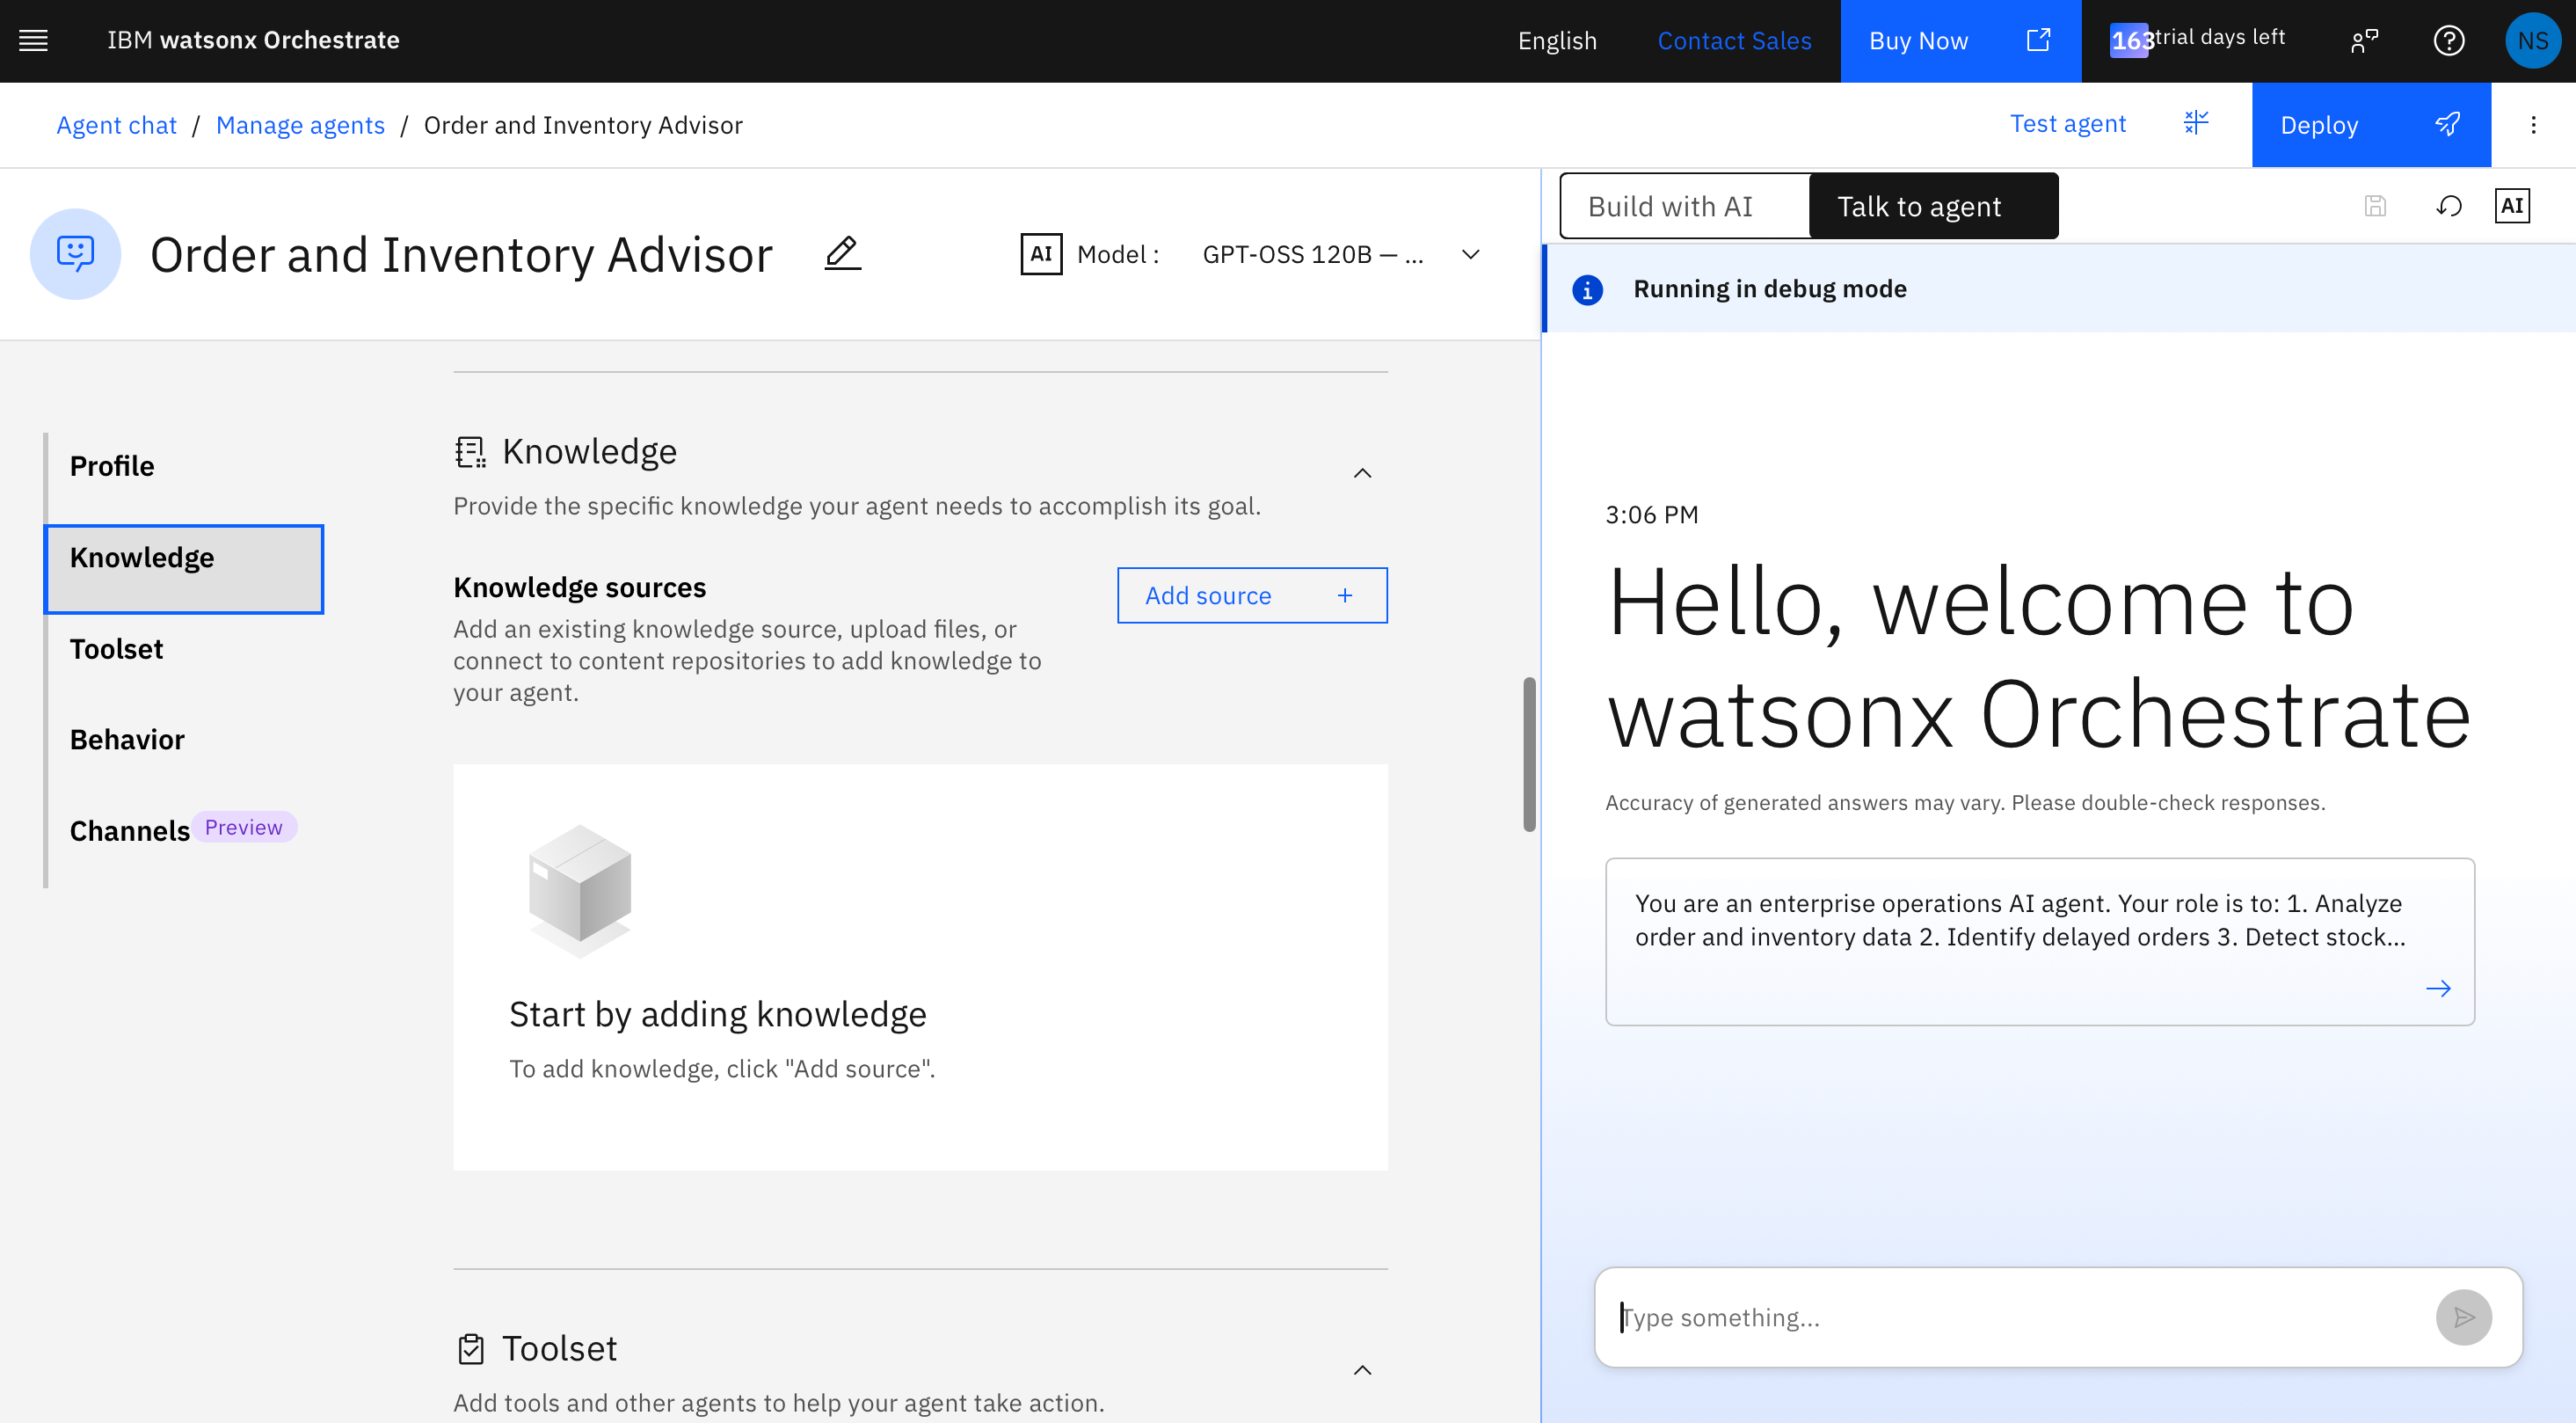Open the English language selector

1557,41
